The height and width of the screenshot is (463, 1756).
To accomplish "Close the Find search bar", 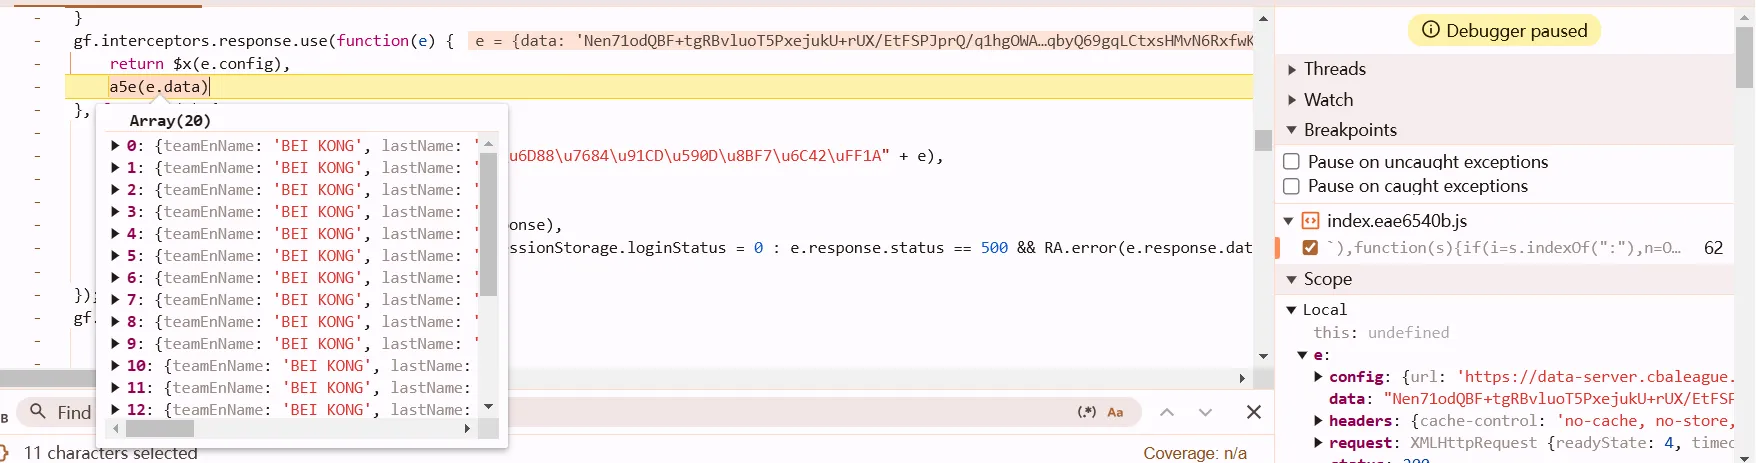I will coord(1254,412).
